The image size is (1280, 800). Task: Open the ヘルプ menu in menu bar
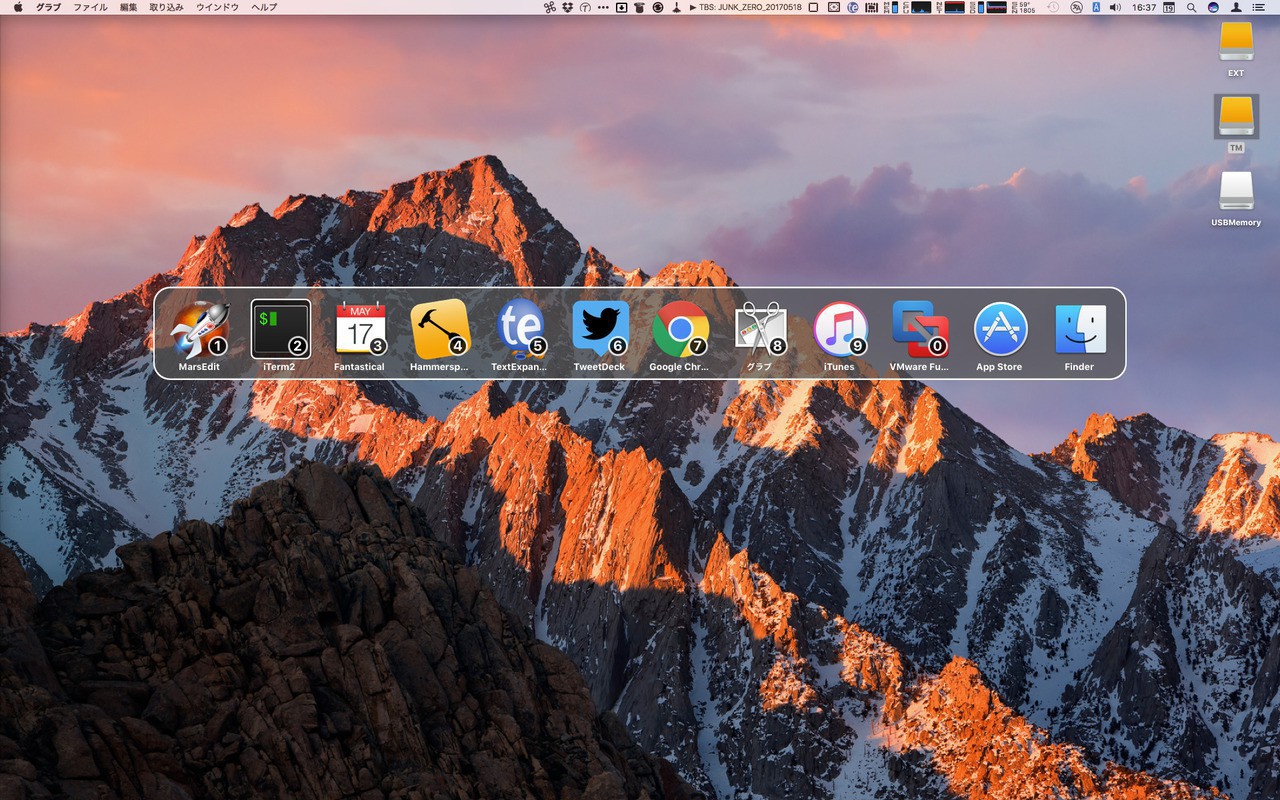point(264,7)
